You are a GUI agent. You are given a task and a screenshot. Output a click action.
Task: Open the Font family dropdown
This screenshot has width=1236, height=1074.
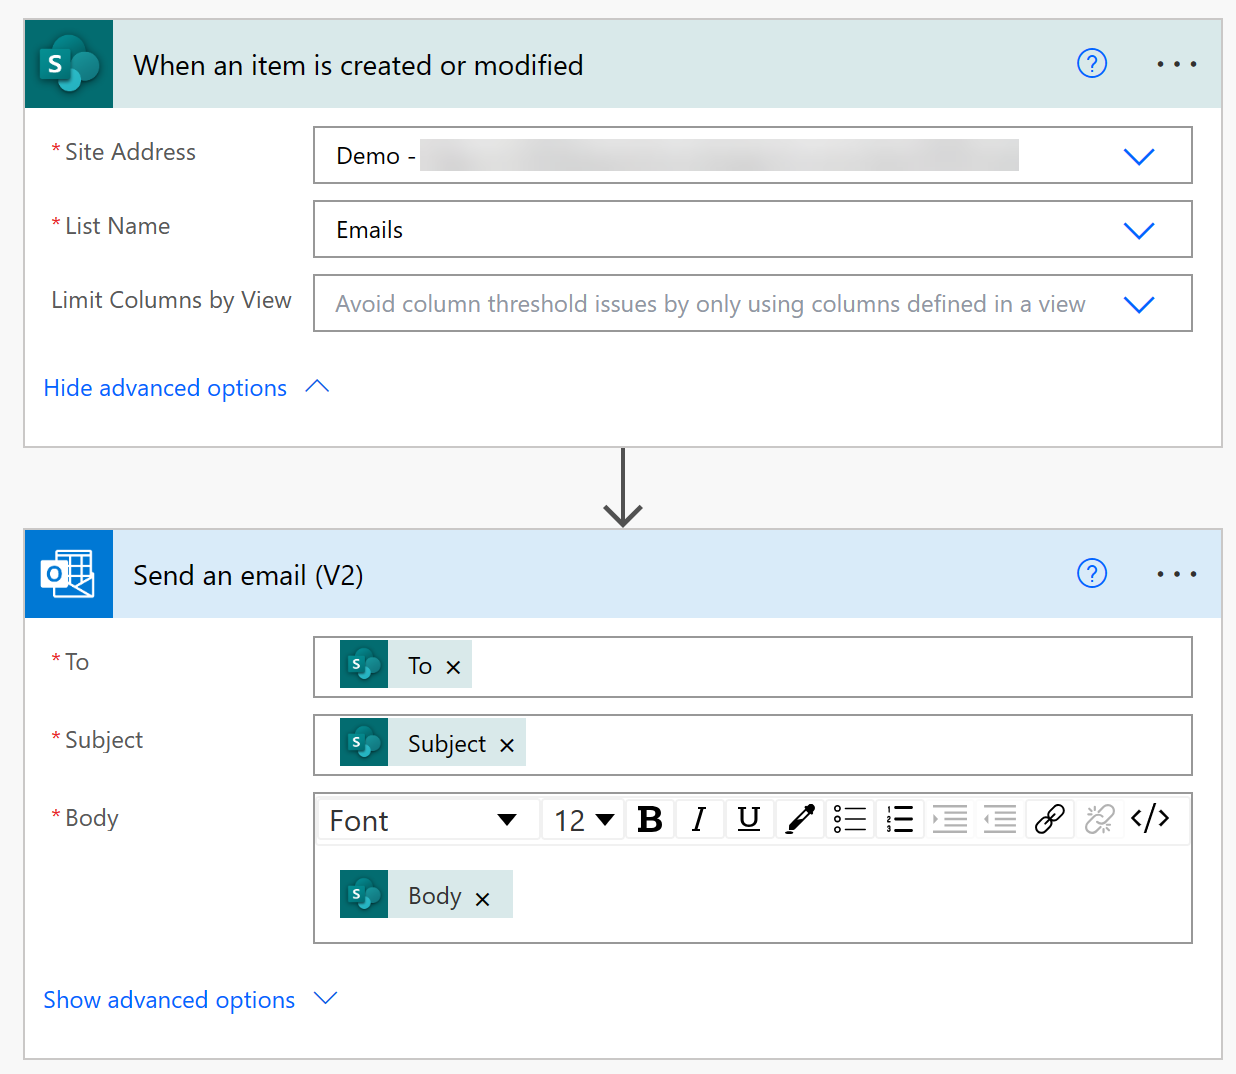click(x=427, y=819)
